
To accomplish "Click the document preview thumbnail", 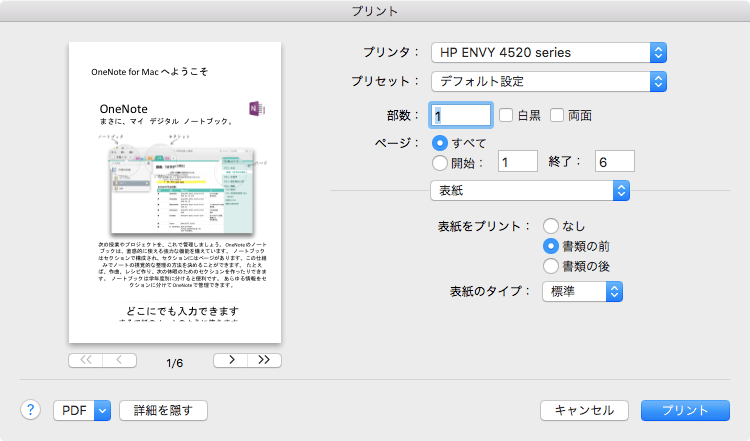I will point(175,192).
